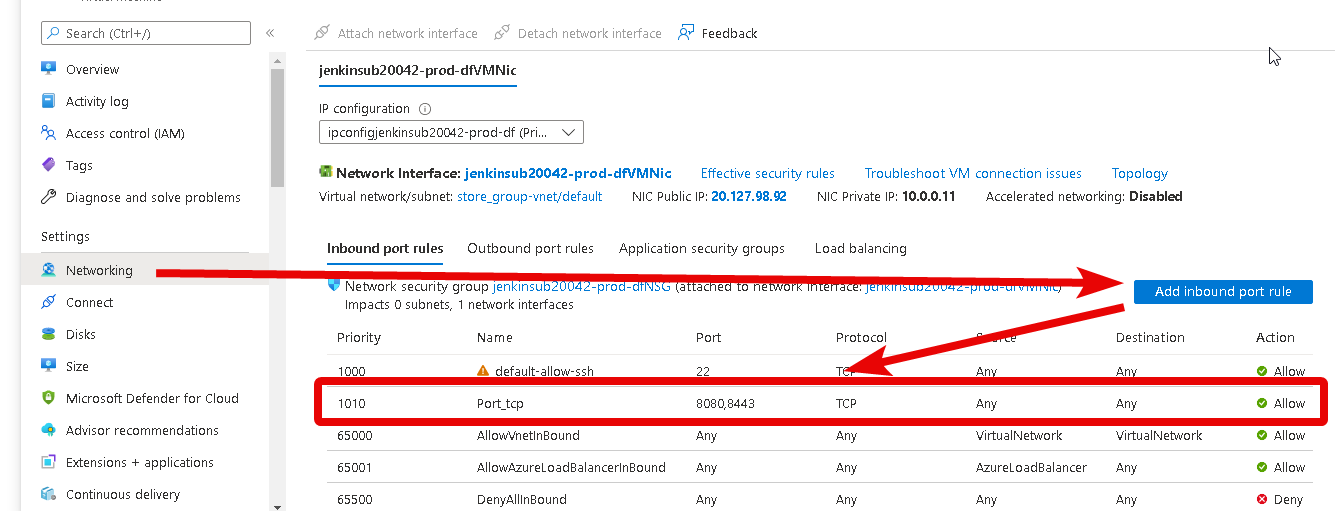This screenshot has height=511, width=1335.
Task: Click the Extensions + applications icon
Action: tap(48, 462)
